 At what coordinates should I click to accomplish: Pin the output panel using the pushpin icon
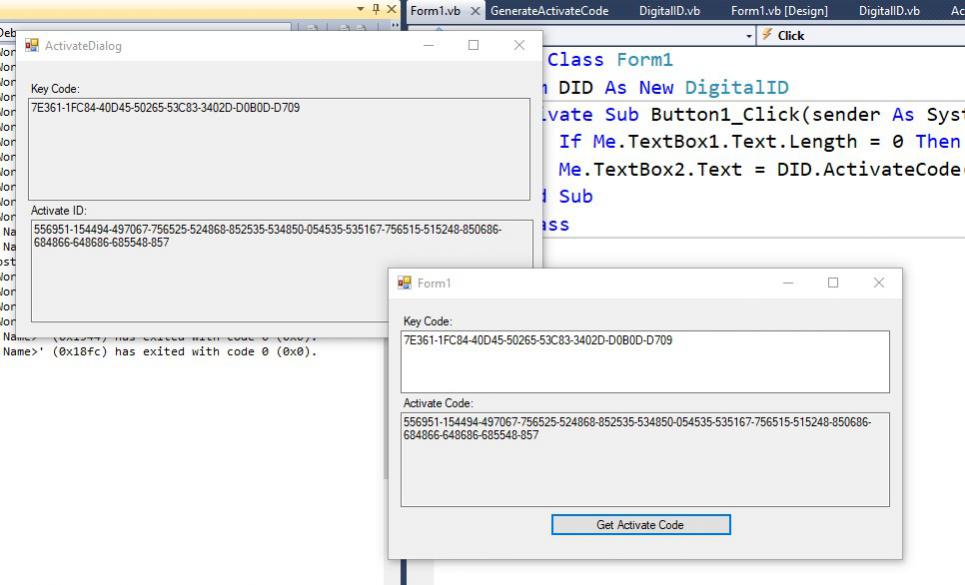coord(376,9)
